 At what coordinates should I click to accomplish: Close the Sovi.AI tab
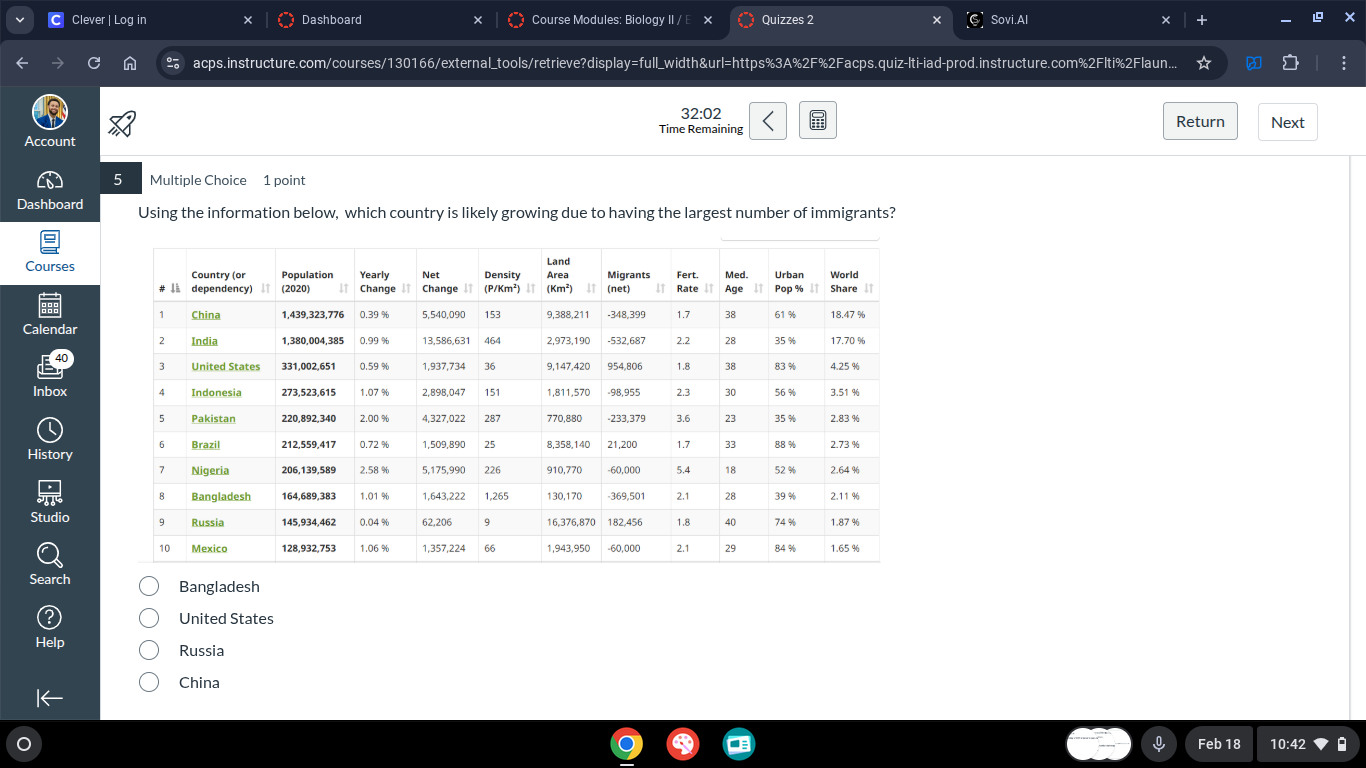click(x=1165, y=20)
